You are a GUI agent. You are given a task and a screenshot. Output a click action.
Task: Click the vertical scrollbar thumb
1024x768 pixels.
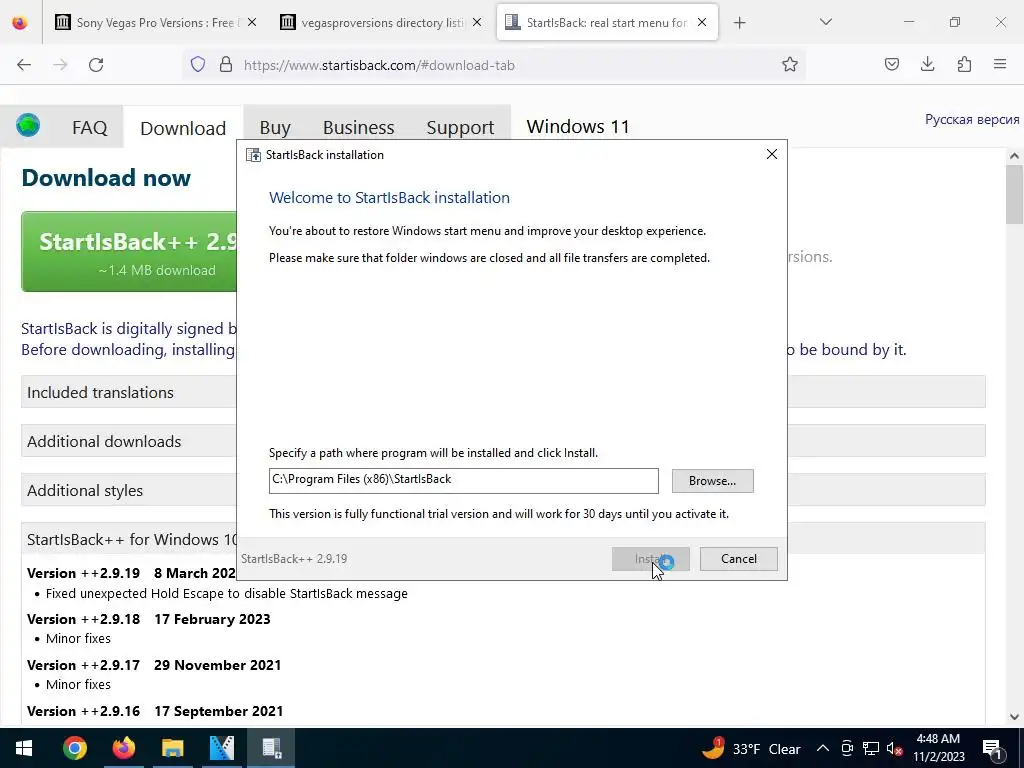pyautogui.click(x=1014, y=195)
